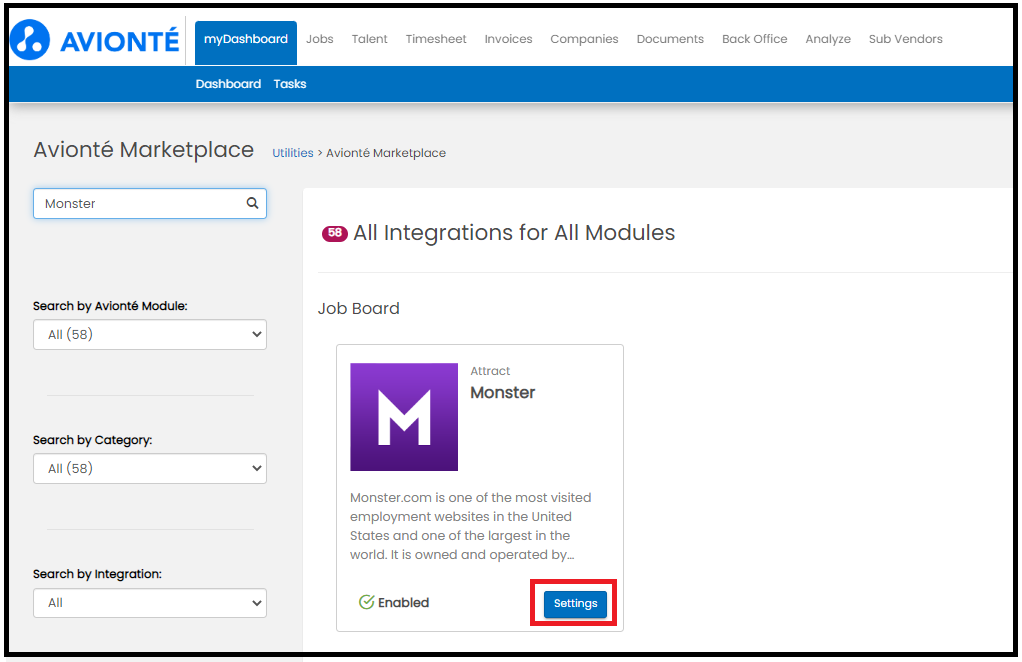Screen dimensions: 1022x662
Task: Click the Avionté logo icon
Action: [30, 40]
